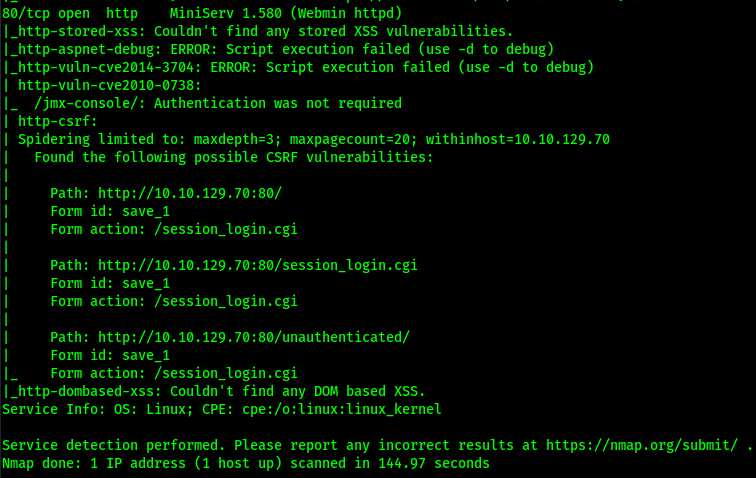The width and height of the screenshot is (756, 478).
Task: Click the Found possible CSRF vulnerabilities line
Action: pos(234,157)
